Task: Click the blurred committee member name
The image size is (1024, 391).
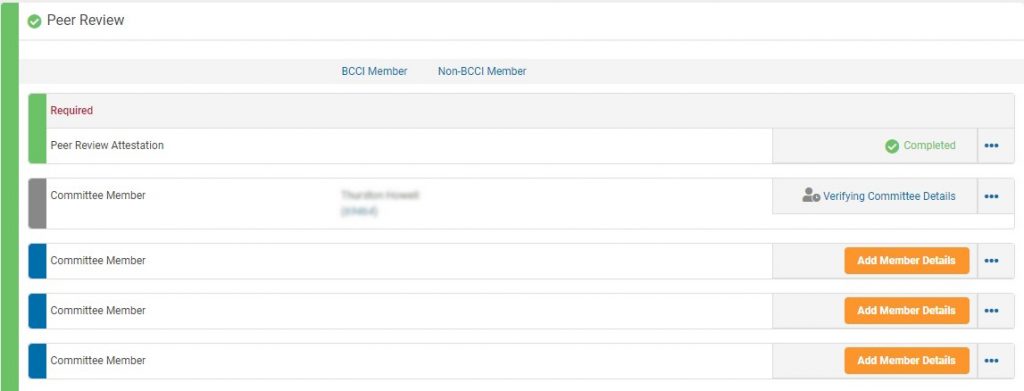Action: [379, 195]
